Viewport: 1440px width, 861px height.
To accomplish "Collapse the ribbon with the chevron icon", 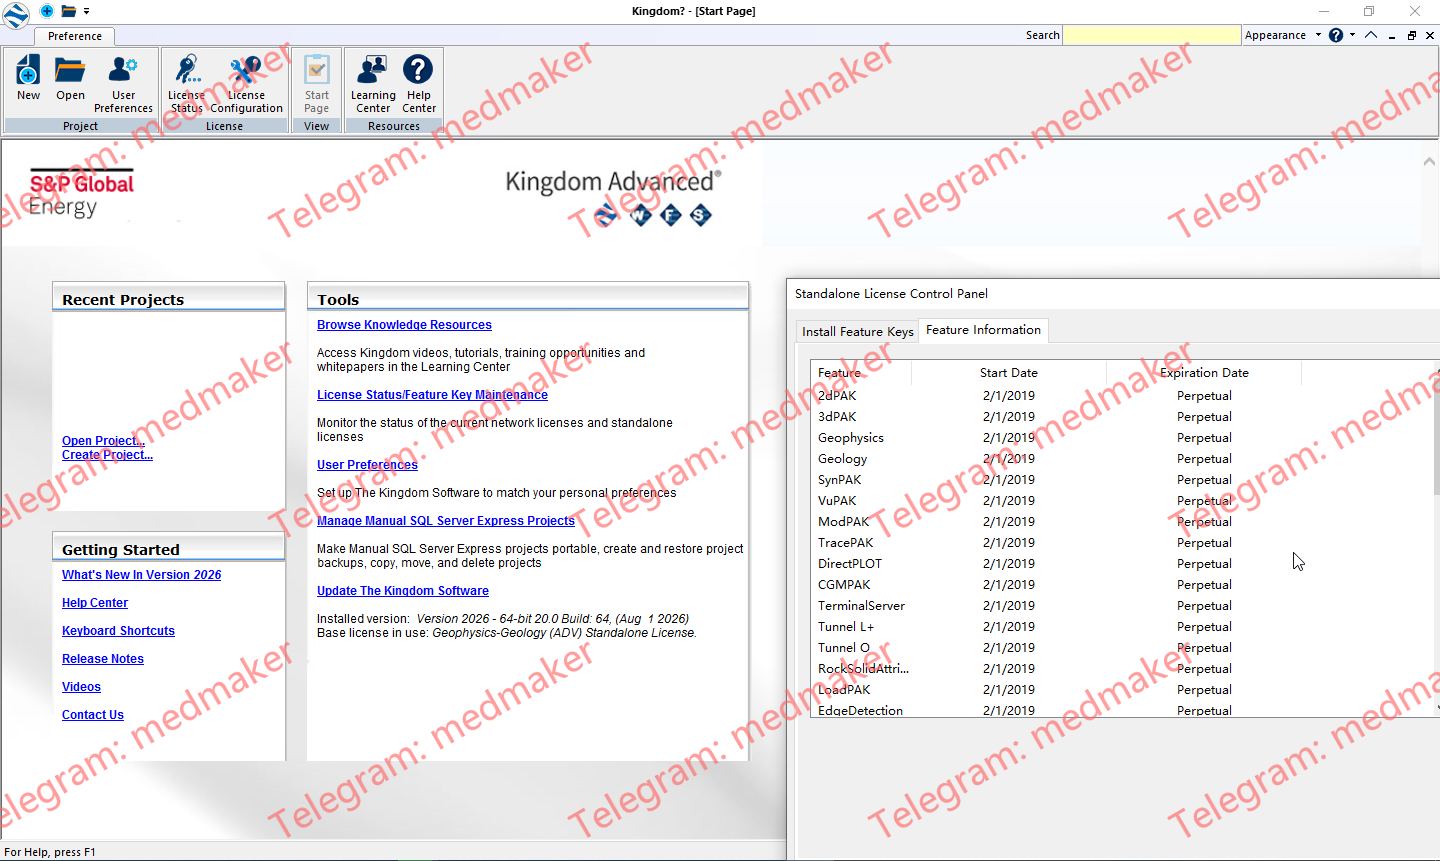I will tap(1371, 35).
